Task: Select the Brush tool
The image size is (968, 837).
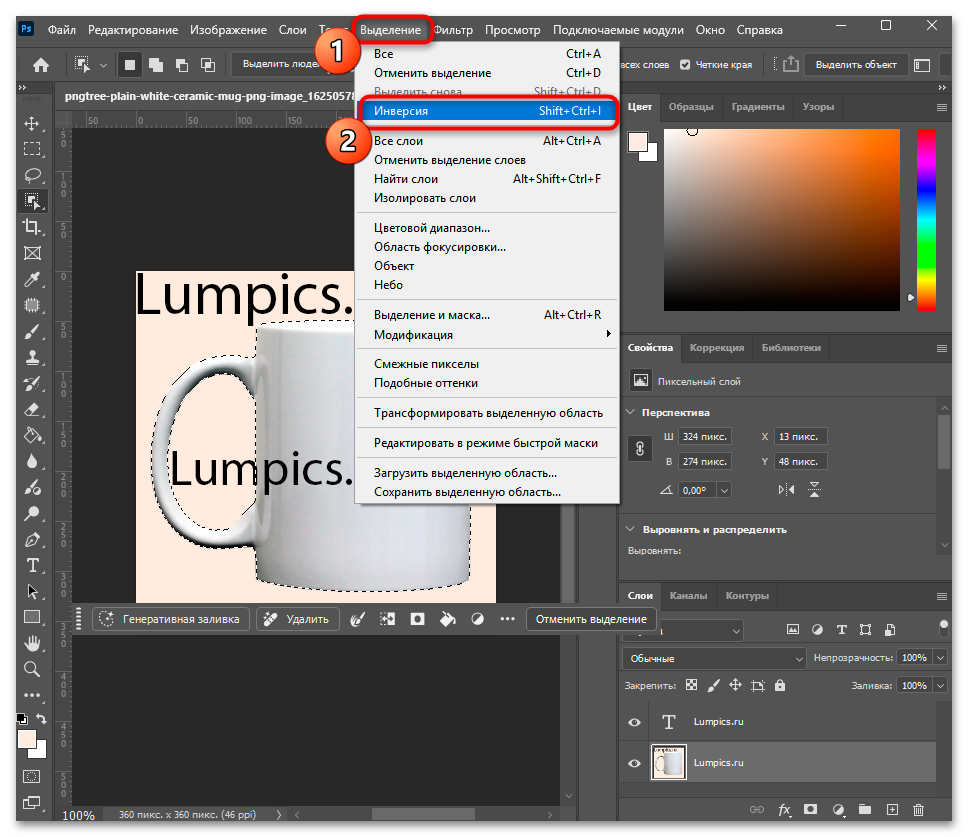Action: click(x=32, y=331)
